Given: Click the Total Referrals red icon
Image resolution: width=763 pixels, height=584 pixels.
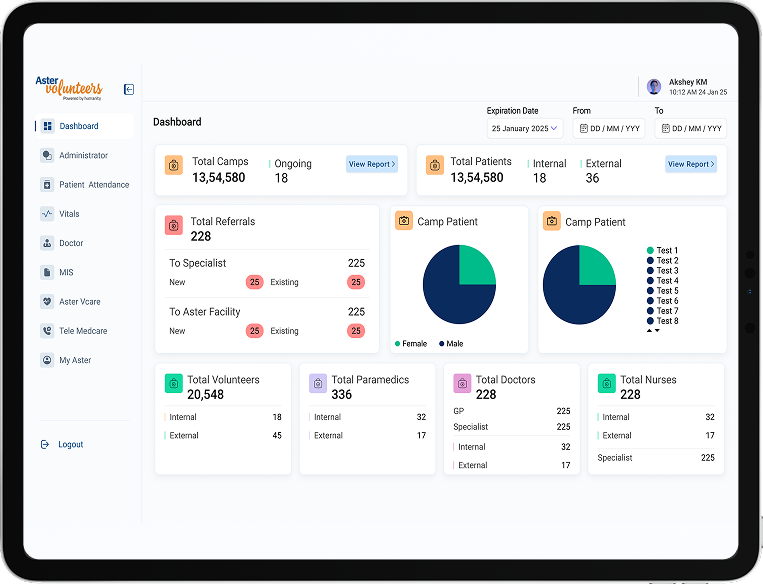Looking at the screenshot, I should (x=174, y=226).
